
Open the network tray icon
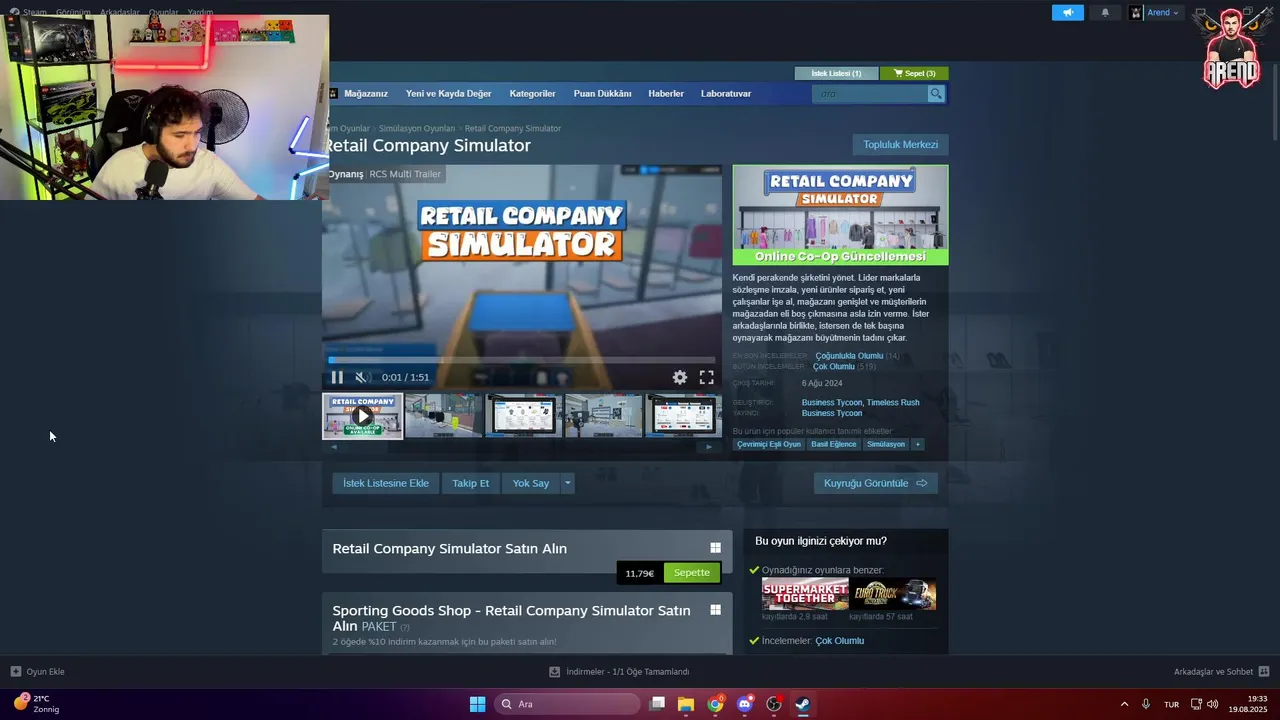point(1196,704)
